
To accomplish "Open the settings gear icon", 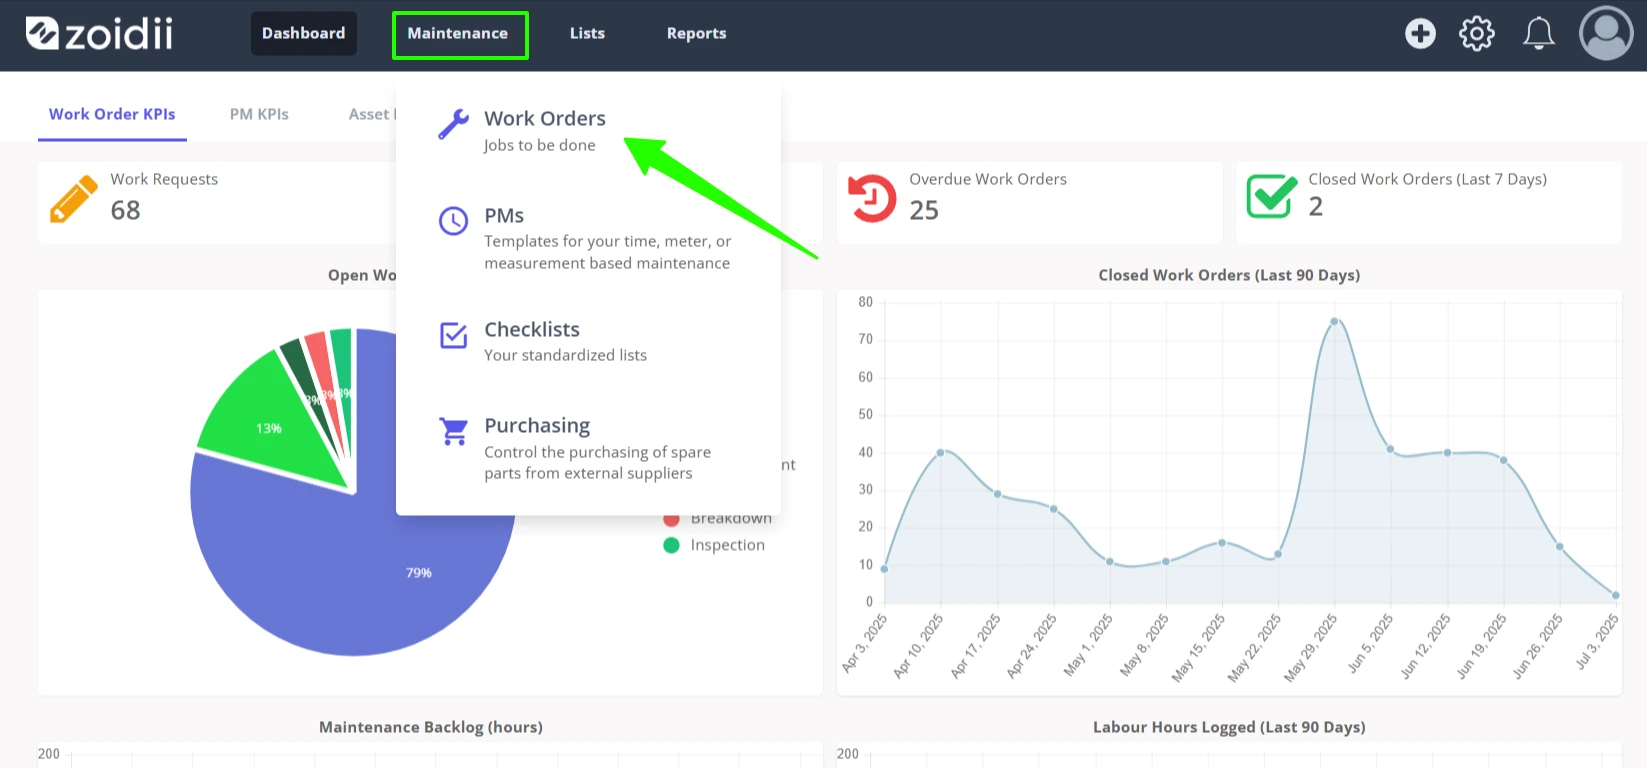I will point(1477,34).
